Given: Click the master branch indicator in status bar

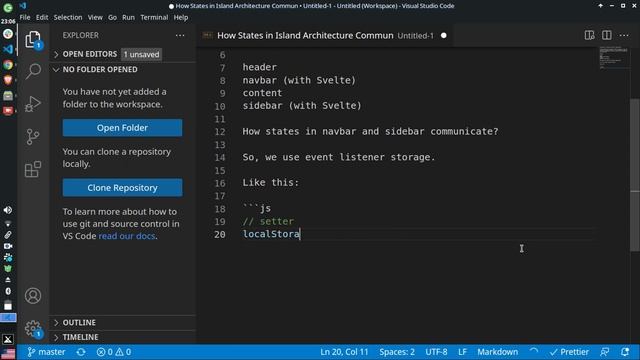Looking at the screenshot, I should [x=46, y=352].
